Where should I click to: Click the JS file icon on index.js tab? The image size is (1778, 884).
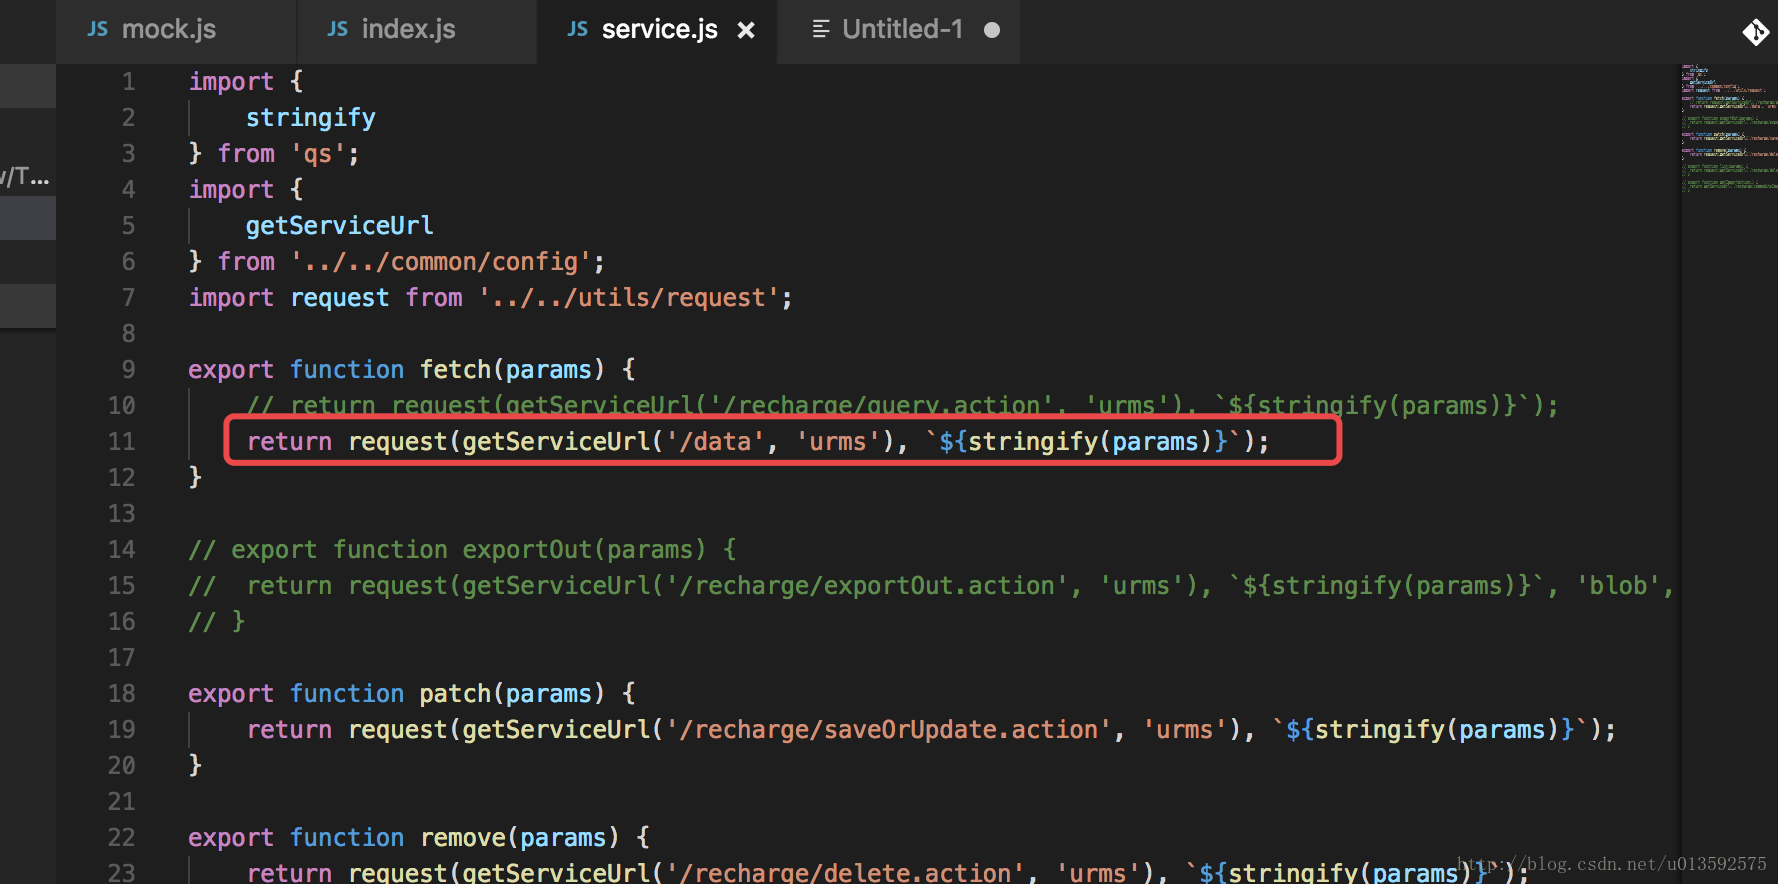tap(338, 29)
